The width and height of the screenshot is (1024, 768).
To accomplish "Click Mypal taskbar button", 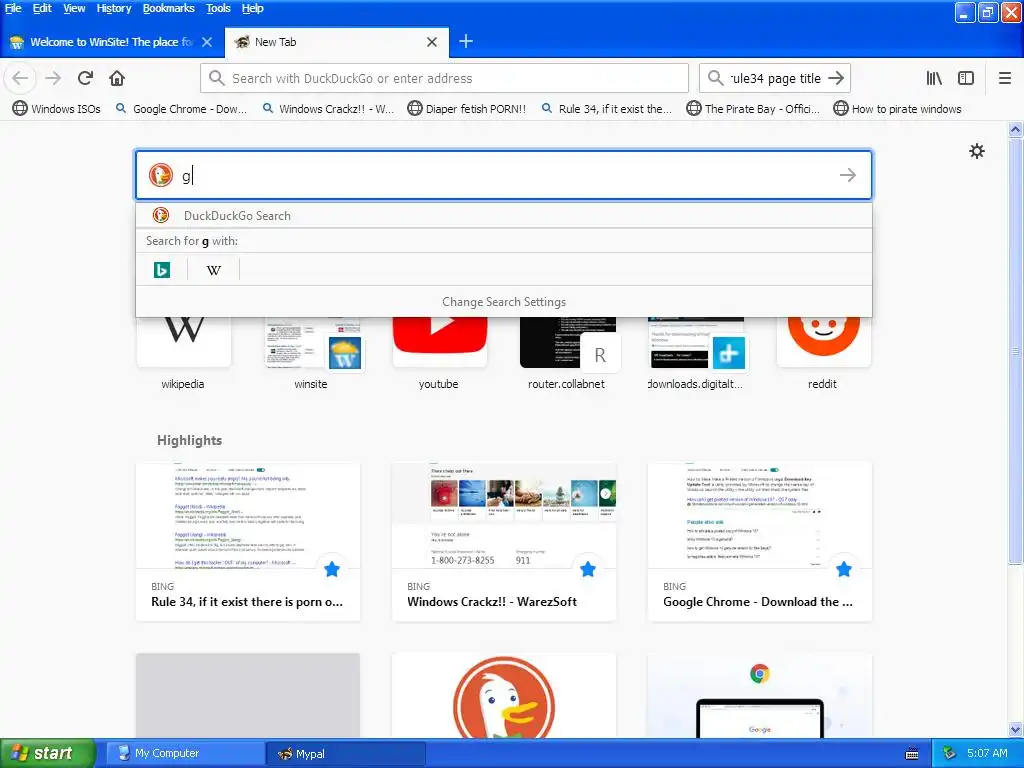I will [x=346, y=754].
